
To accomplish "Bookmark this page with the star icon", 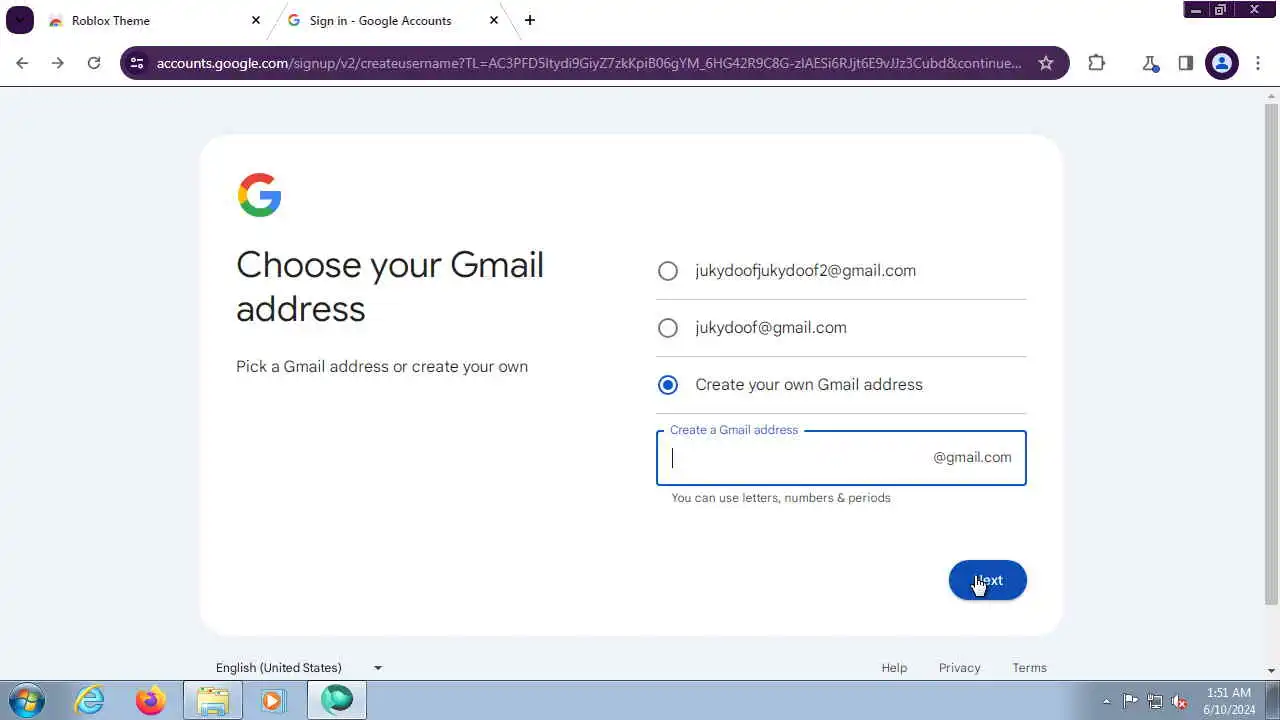I will 1046,63.
